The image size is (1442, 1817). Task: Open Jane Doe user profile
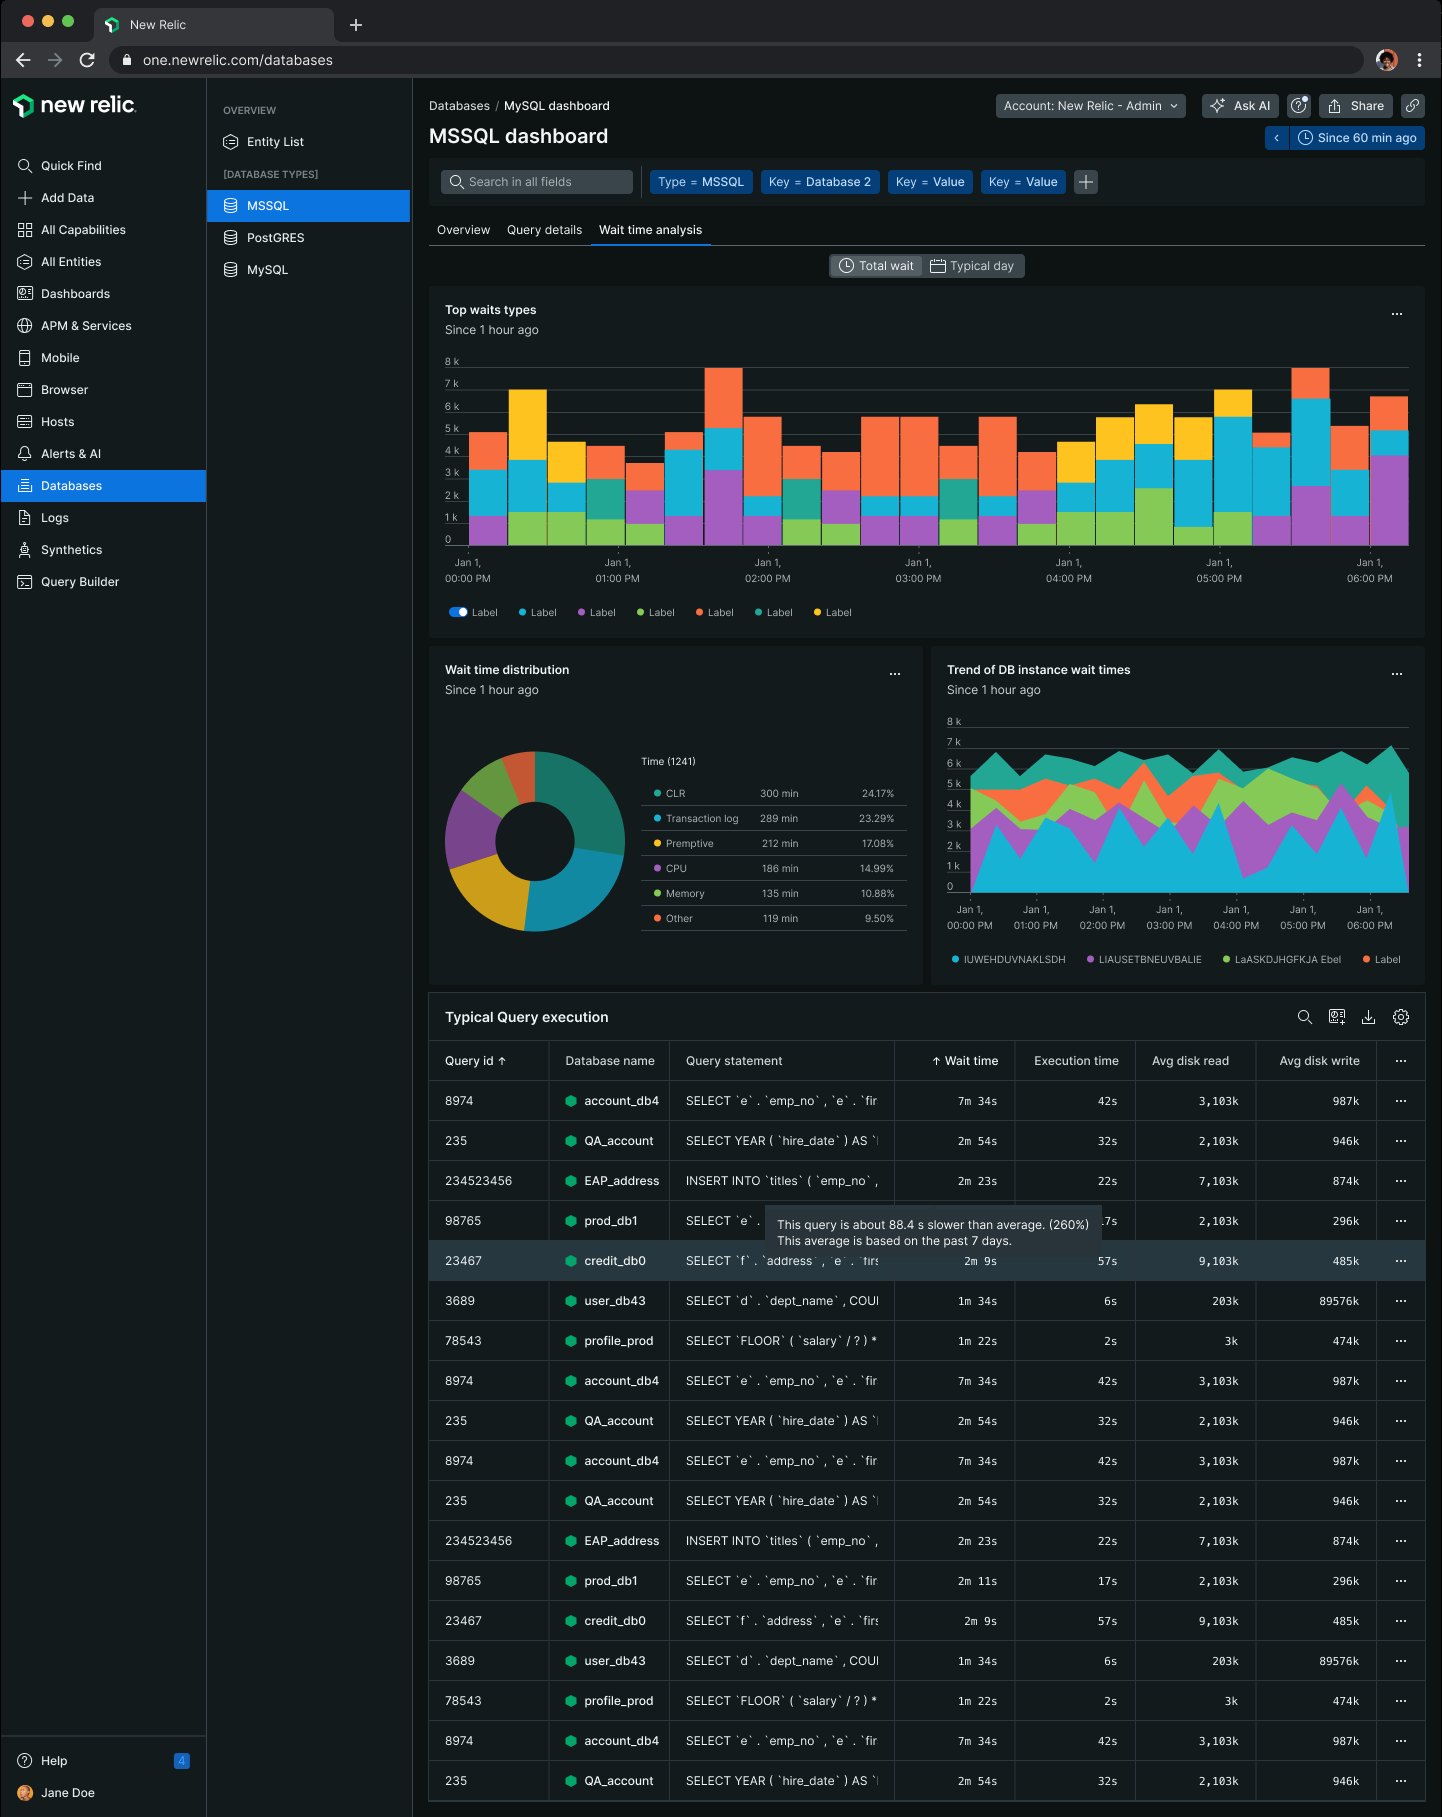57,1793
